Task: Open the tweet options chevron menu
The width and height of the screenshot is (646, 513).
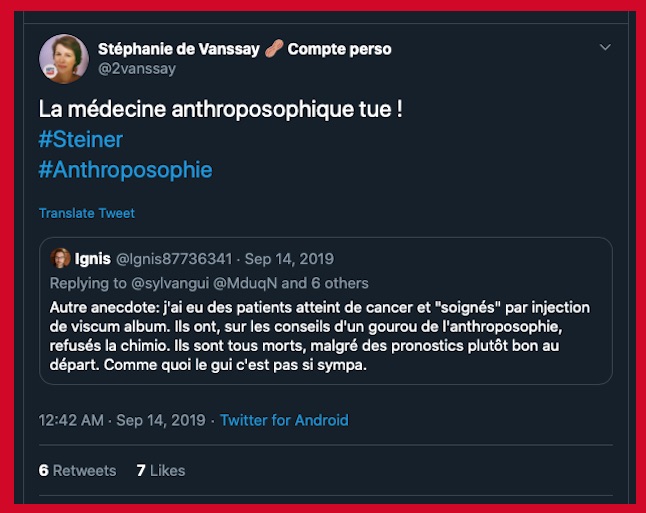Action: coord(605,47)
